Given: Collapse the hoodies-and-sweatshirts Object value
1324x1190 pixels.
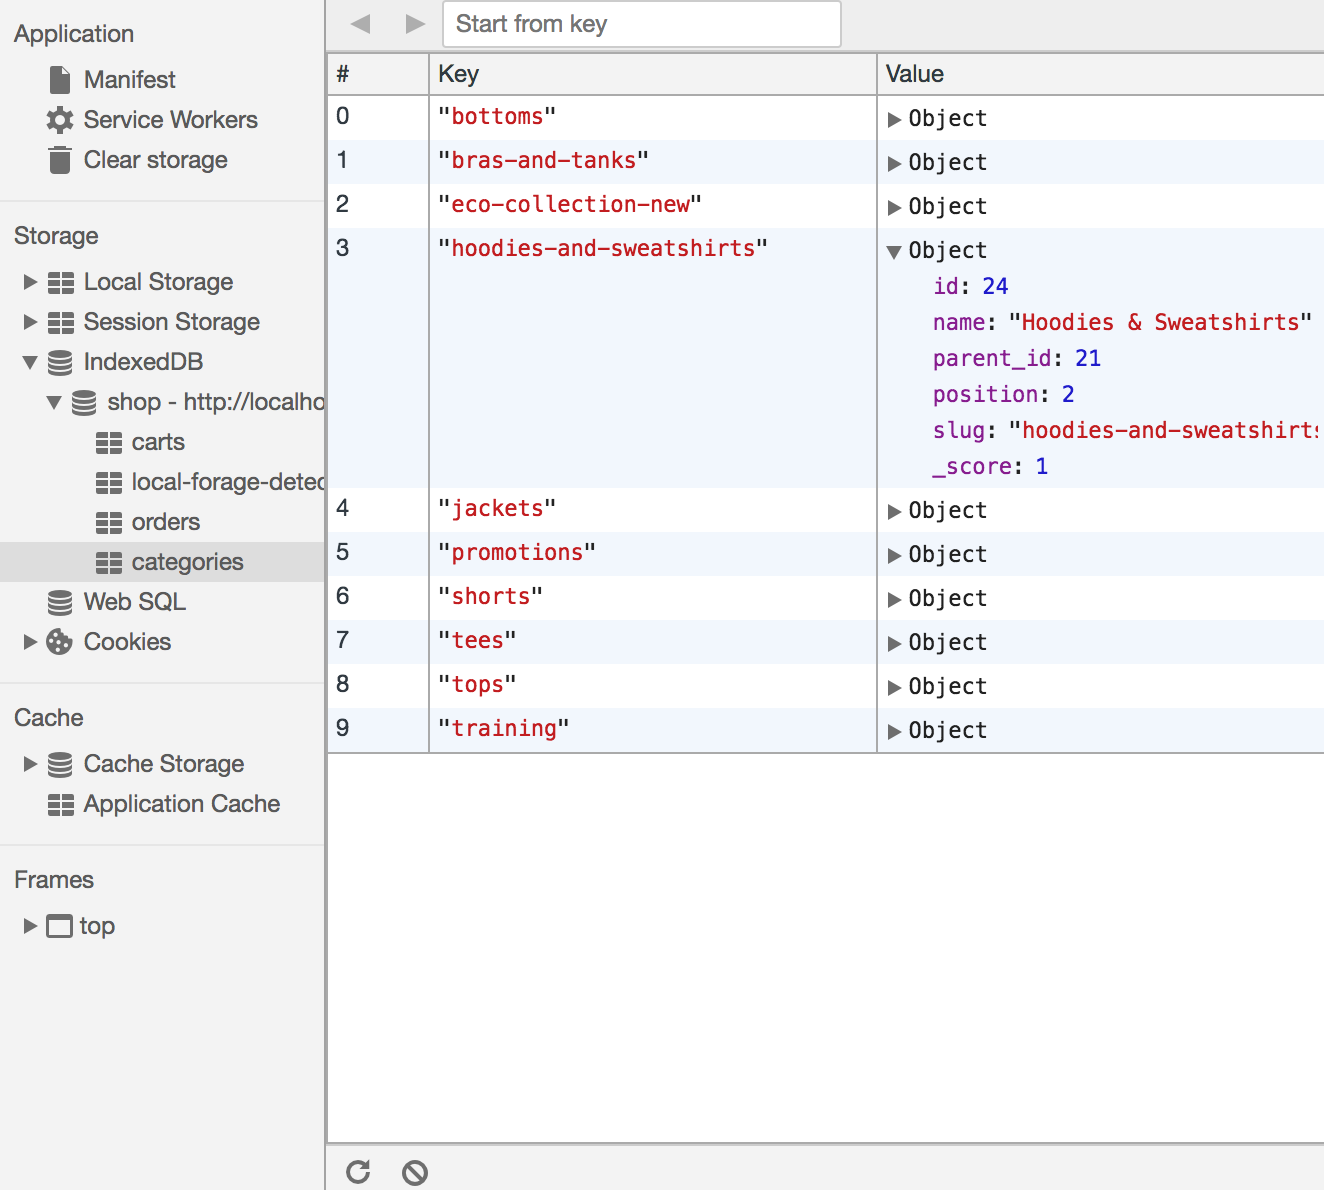Looking at the screenshot, I should [895, 251].
